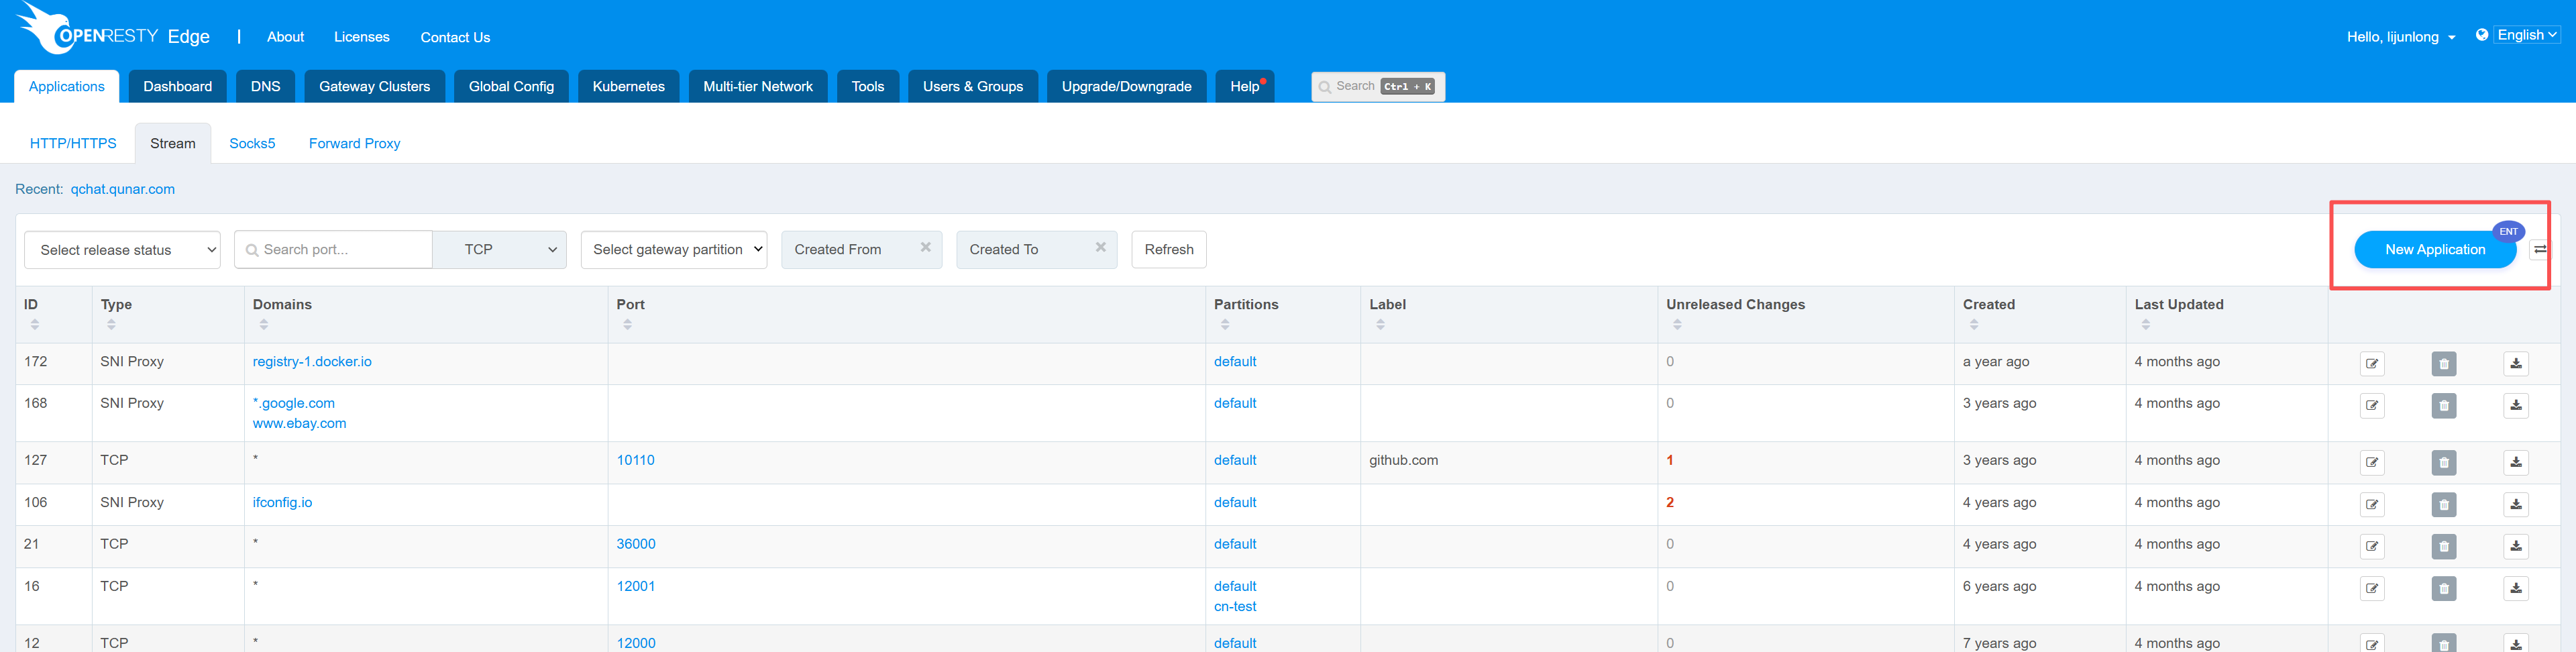Click download icon on *.google.com row

[x=2515, y=406]
